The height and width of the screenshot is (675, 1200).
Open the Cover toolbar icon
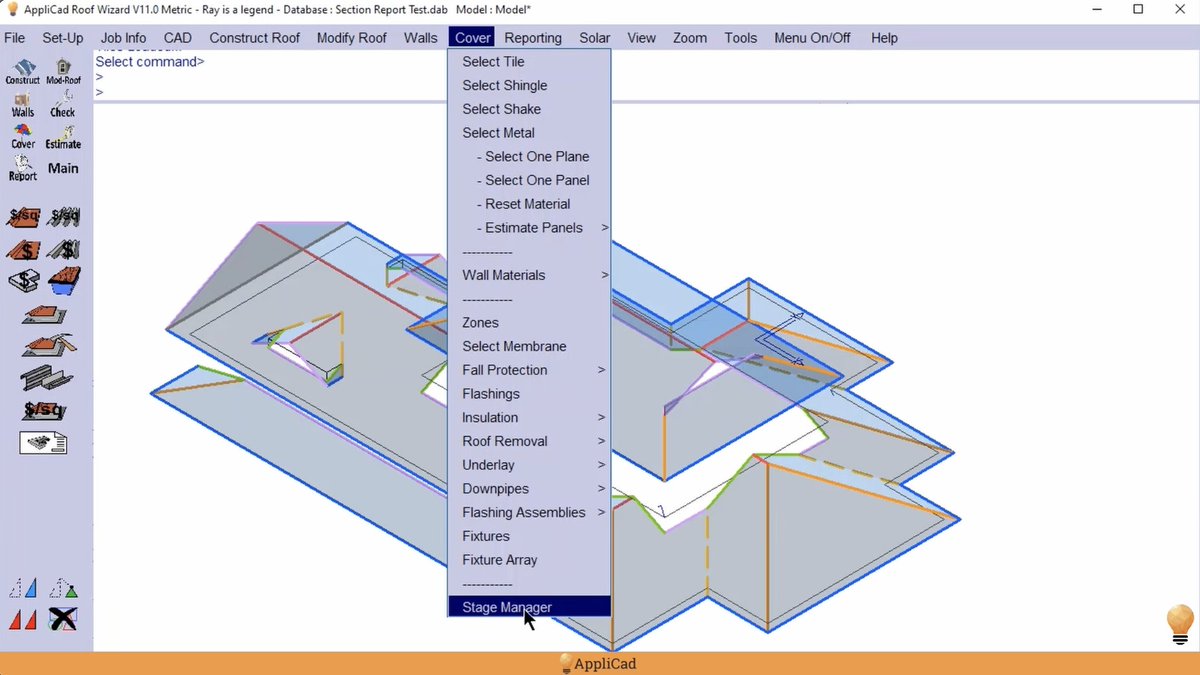click(22, 136)
